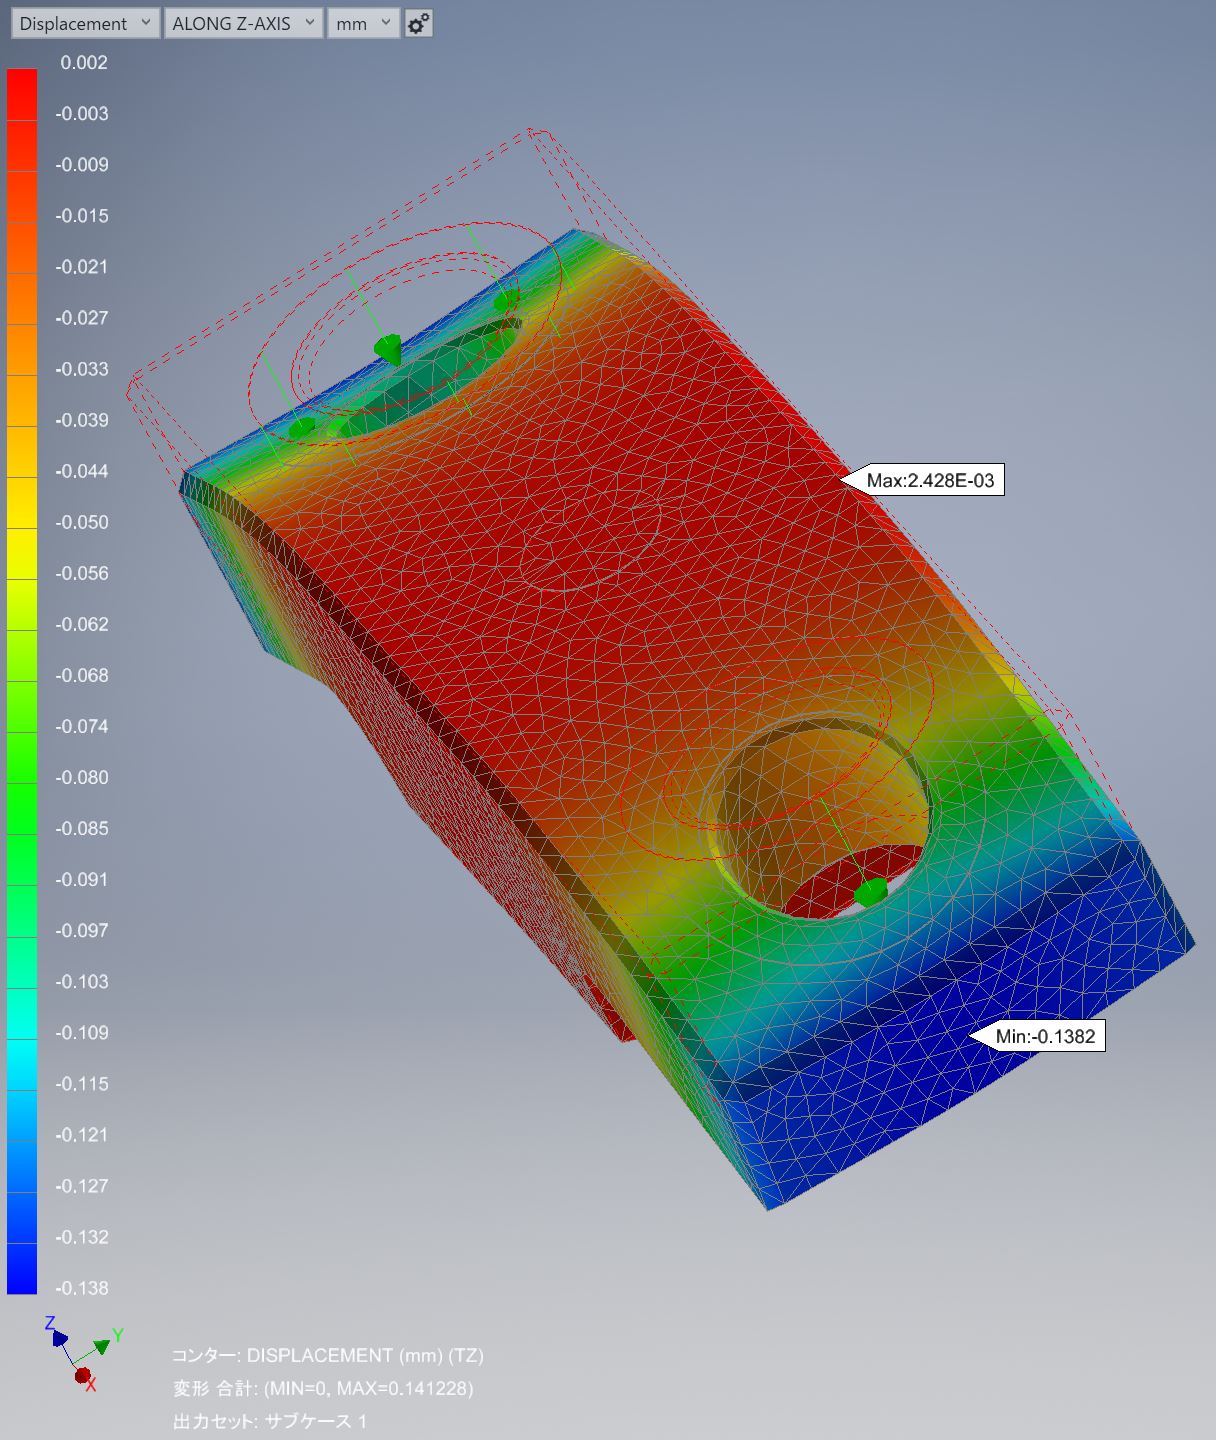
Task: Click legend value -0.050
Action: click(x=82, y=522)
